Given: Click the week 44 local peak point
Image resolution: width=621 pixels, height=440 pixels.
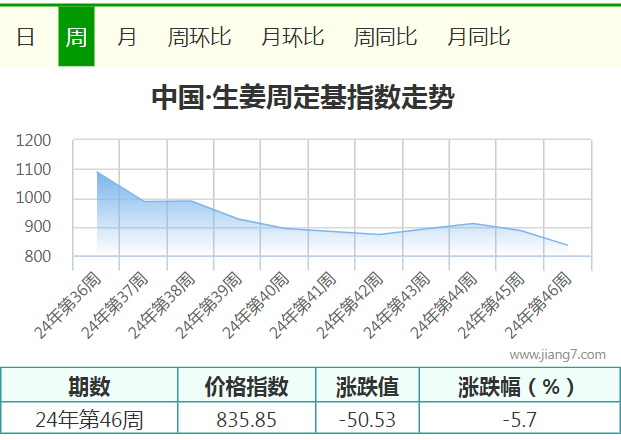Looking at the screenshot, I should (x=473, y=224).
